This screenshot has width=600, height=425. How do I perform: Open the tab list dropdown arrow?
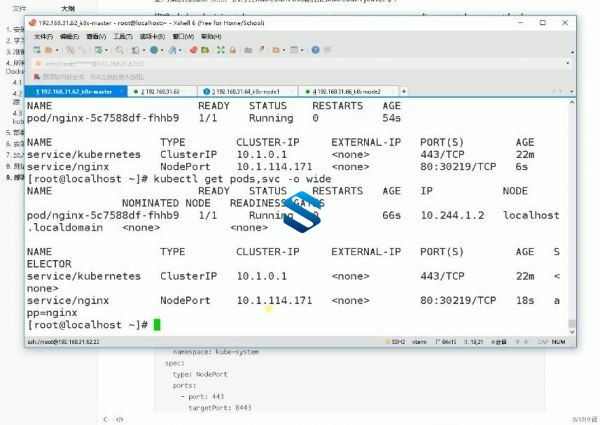click(x=572, y=92)
